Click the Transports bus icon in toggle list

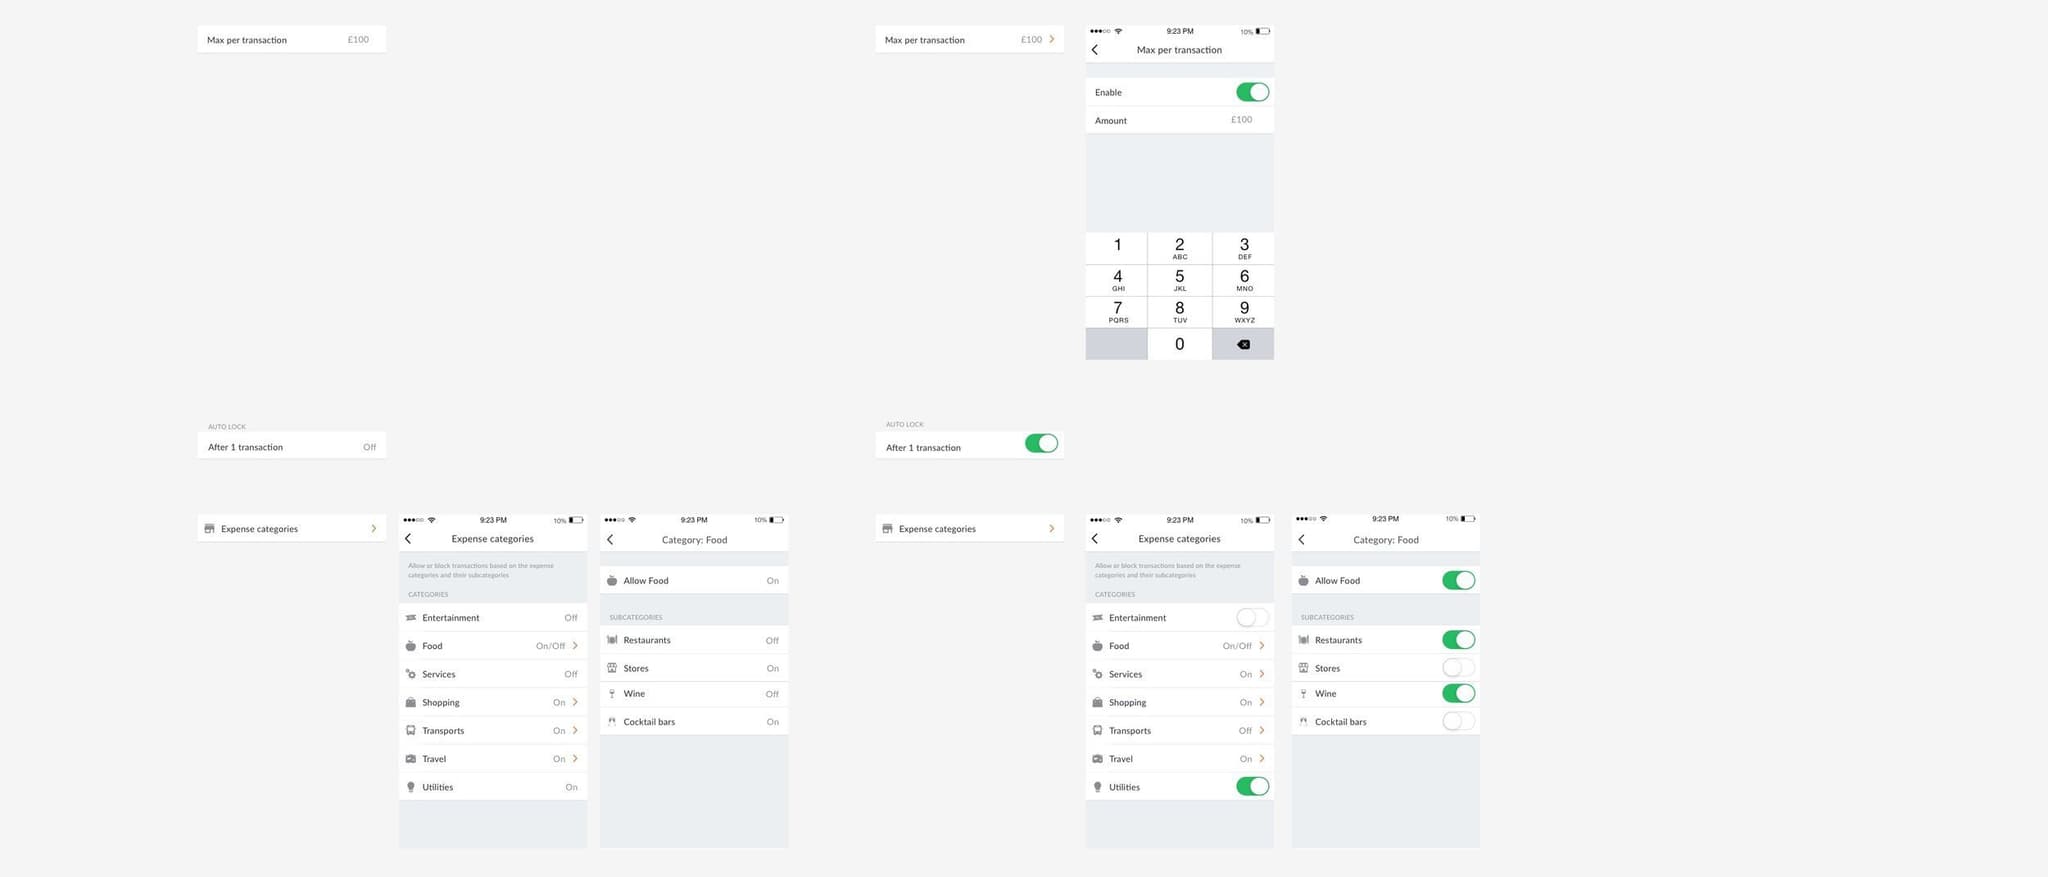click(x=1097, y=730)
